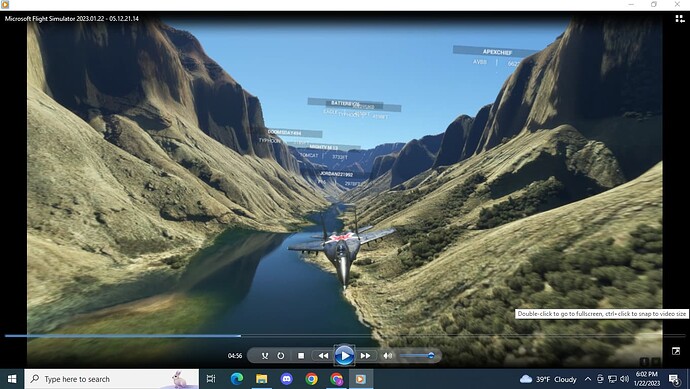Play the paused flight simulator video
Viewport: 690px width, 389px height.
pyautogui.click(x=344, y=356)
